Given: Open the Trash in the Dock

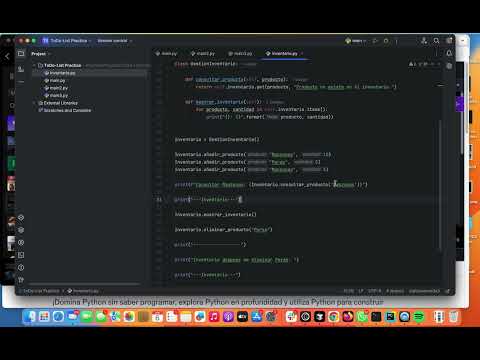Looking at the screenshot, I should (x=454, y=316).
